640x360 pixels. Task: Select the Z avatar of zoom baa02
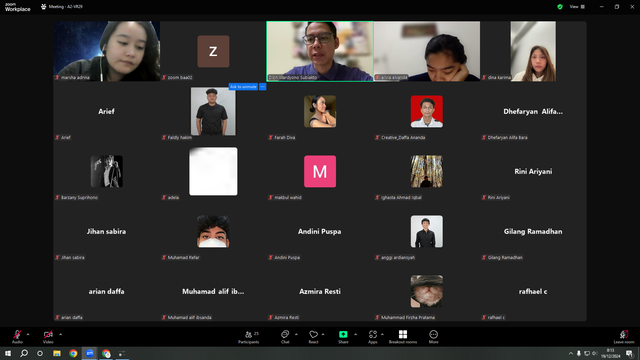[213, 51]
